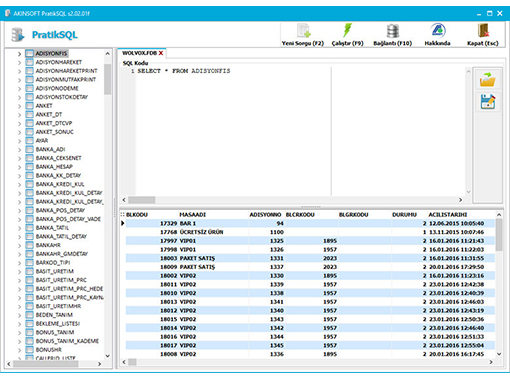Click SQL editor horizontal scrollbar thumb
This screenshot has height=380, width=510.
click(142, 200)
